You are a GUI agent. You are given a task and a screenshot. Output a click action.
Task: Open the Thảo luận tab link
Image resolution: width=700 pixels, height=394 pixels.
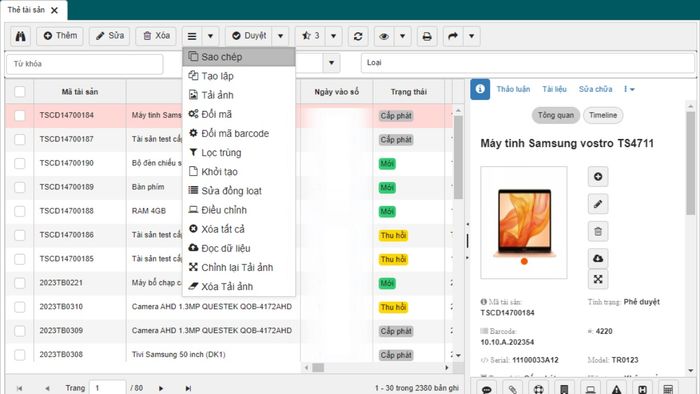[513, 89]
